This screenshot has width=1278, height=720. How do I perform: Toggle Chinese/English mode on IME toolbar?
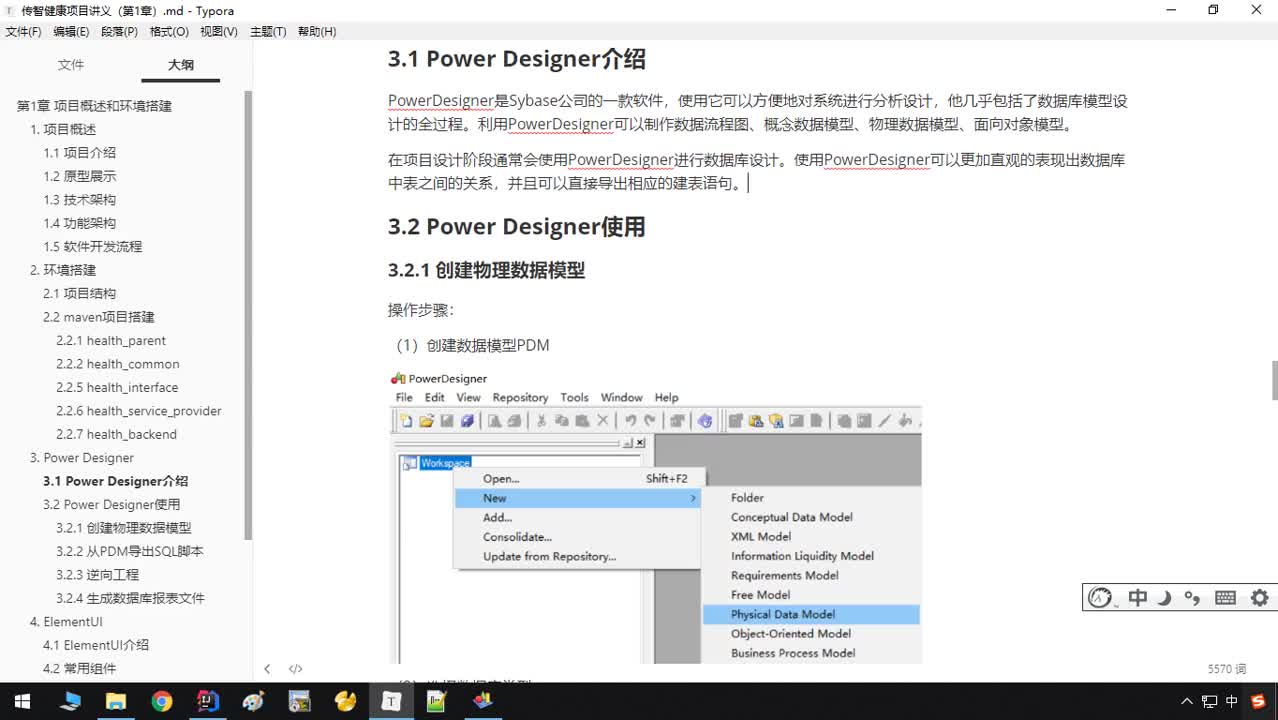[x=1138, y=598]
